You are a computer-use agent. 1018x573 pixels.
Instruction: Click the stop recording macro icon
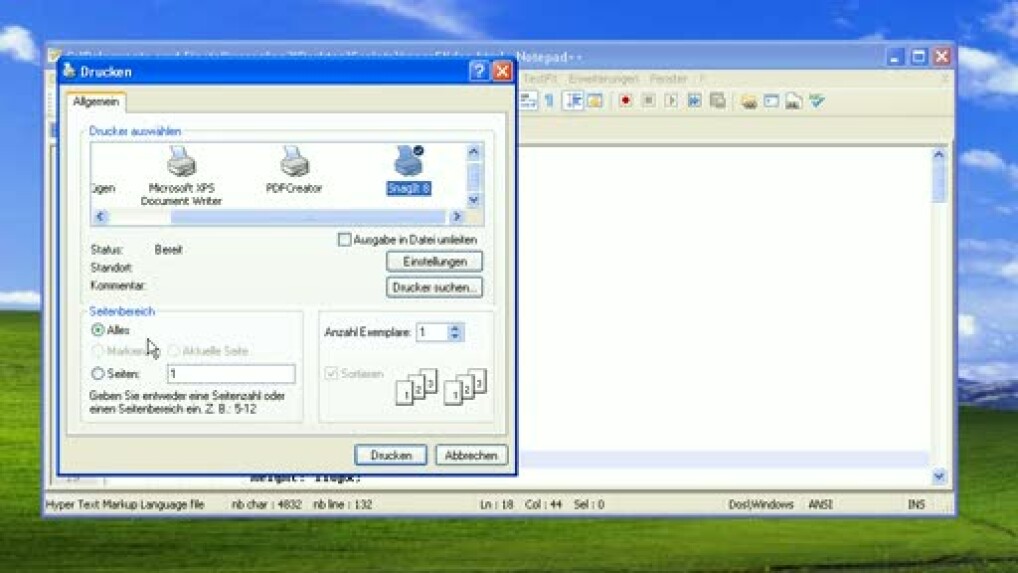coord(648,101)
